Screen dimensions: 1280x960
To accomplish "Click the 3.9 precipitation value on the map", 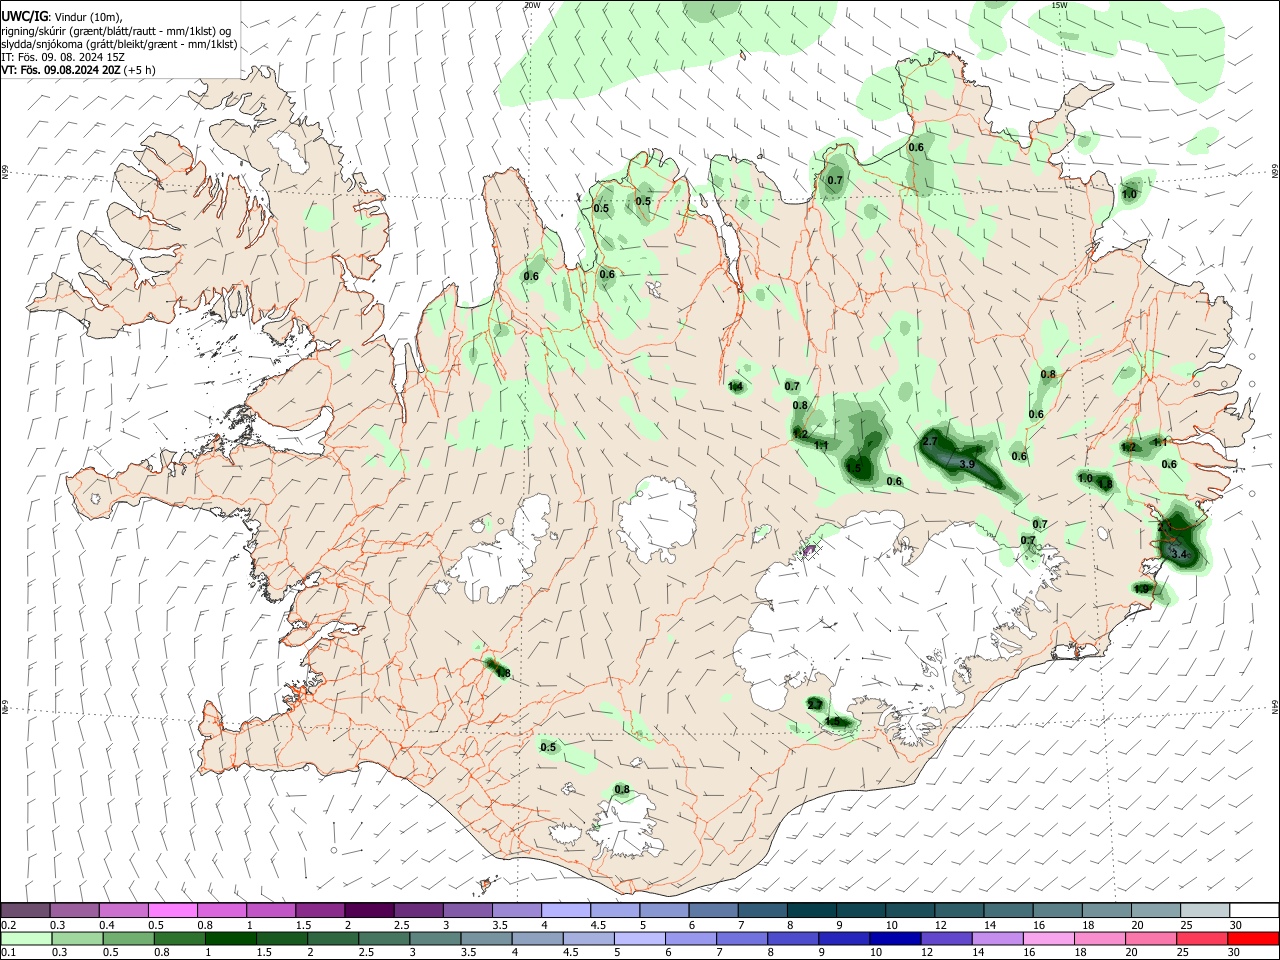I will [x=966, y=464].
